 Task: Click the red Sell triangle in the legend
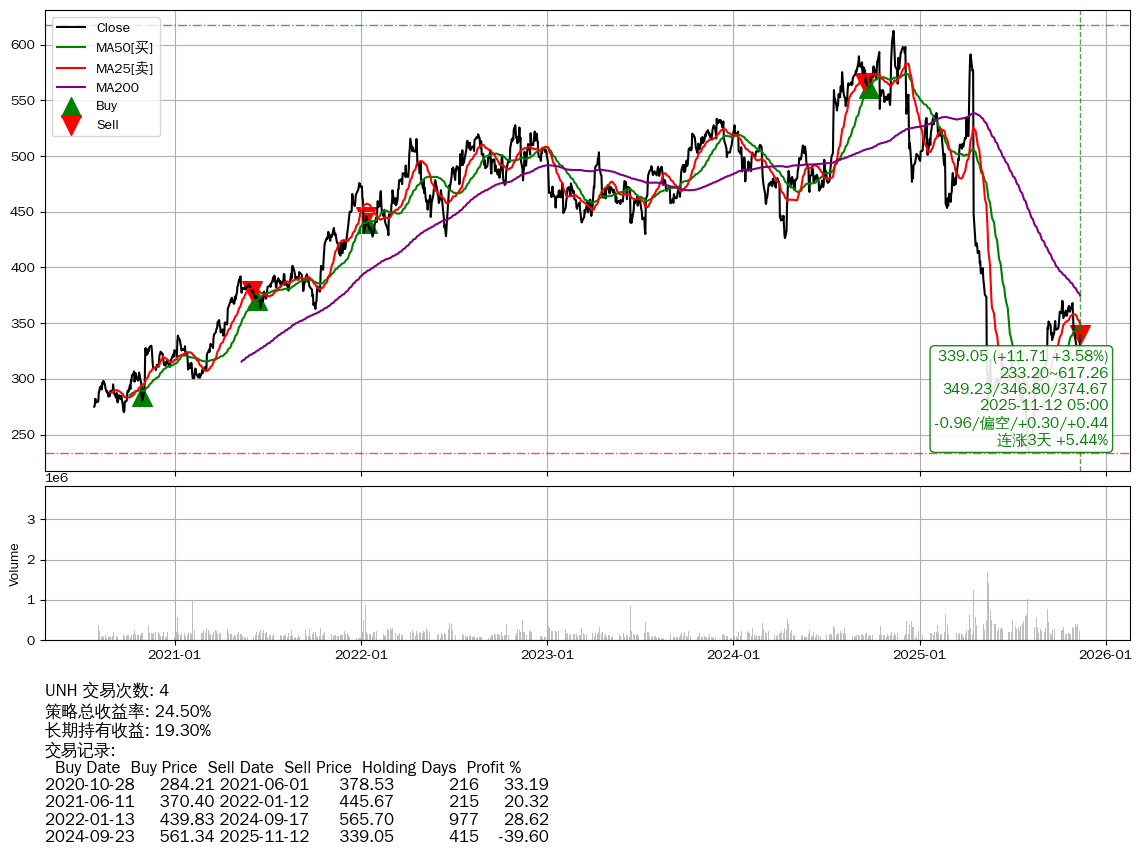coord(71,124)
